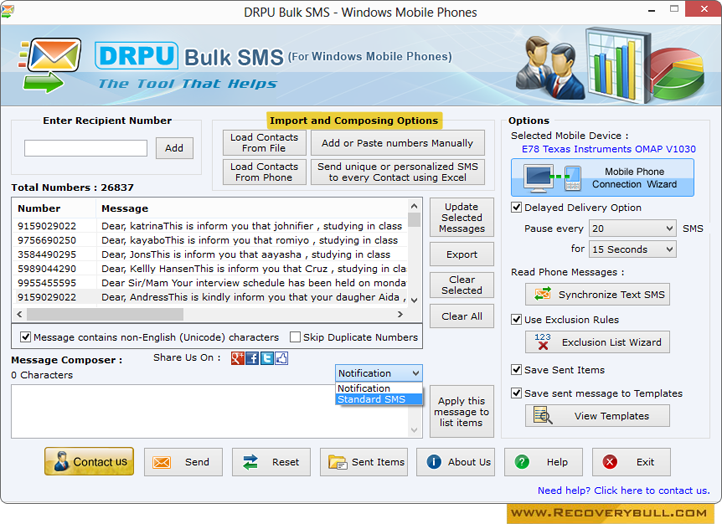Select row with number 9756690250
This screenshot has width=722, height=524.
point(211,240)
